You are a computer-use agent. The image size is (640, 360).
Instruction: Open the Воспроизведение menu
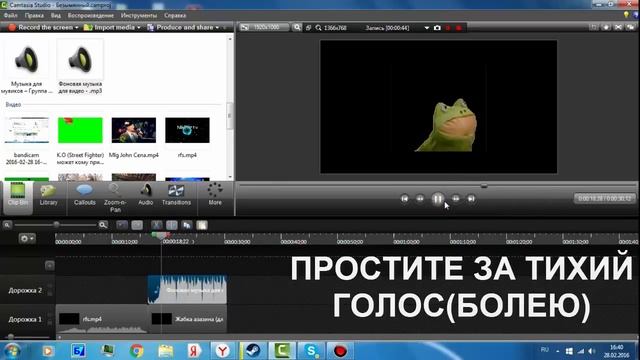tap(91, 16)
